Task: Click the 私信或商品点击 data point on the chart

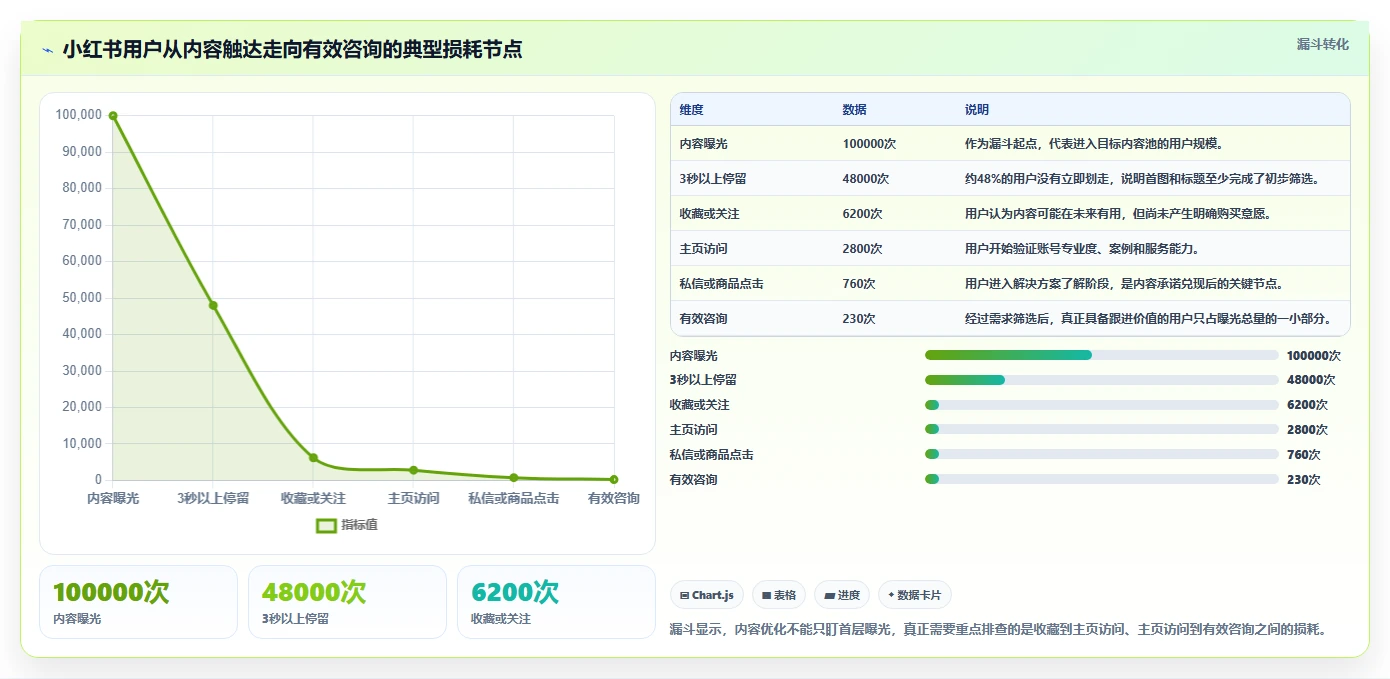Action: click(x=513, y=478)
